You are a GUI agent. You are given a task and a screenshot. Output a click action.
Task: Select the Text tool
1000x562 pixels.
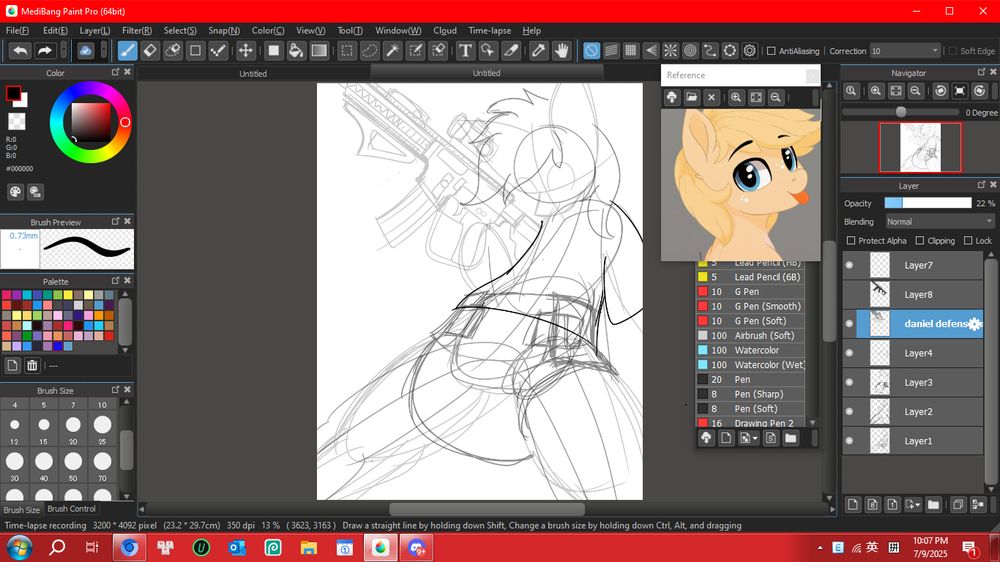point(466,51)
